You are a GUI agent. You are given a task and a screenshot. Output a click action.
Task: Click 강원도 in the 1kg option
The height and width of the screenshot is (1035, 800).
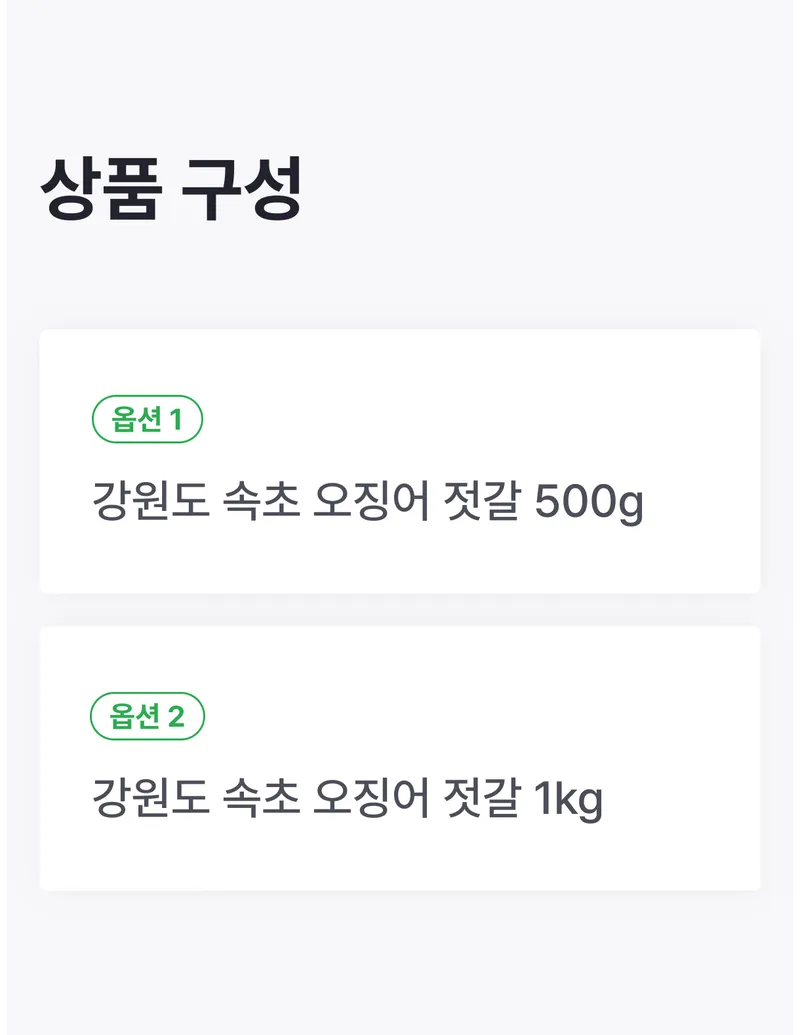[151, 798]
